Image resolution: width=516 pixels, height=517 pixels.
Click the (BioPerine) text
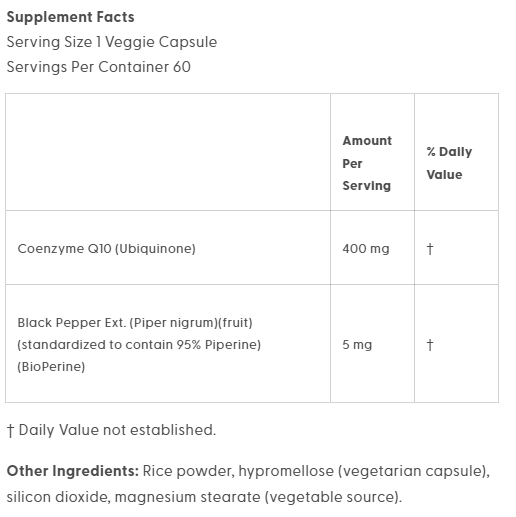pos(51,367)
